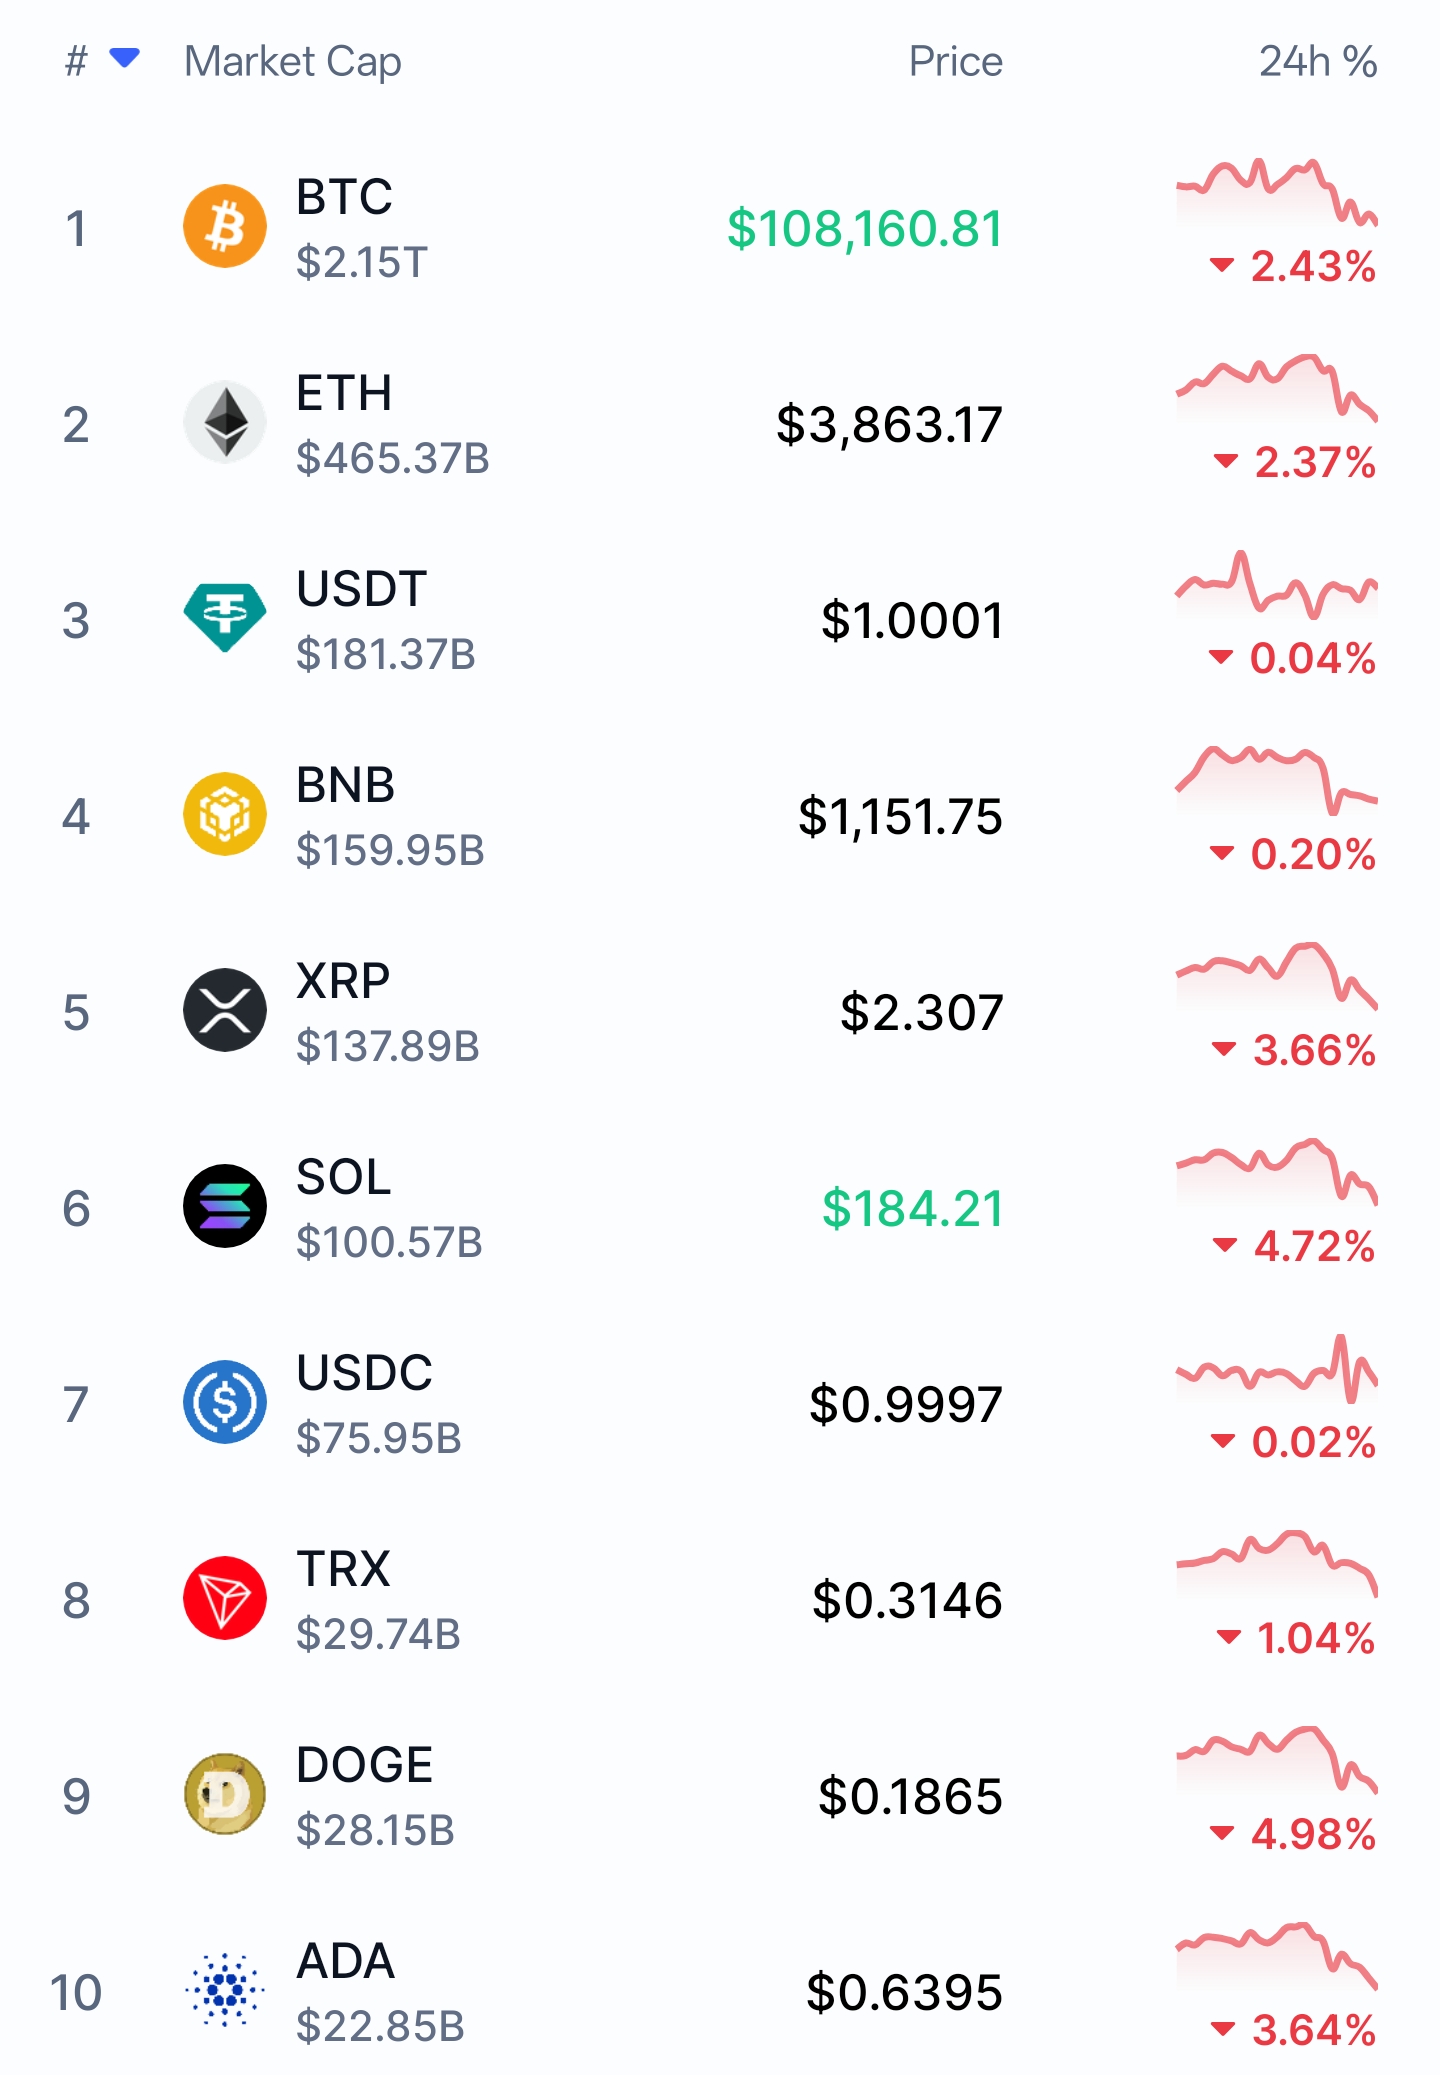1440x2075 pixels.
Task: Toggle rank sort with blue arrow
Action: [124, 59]
